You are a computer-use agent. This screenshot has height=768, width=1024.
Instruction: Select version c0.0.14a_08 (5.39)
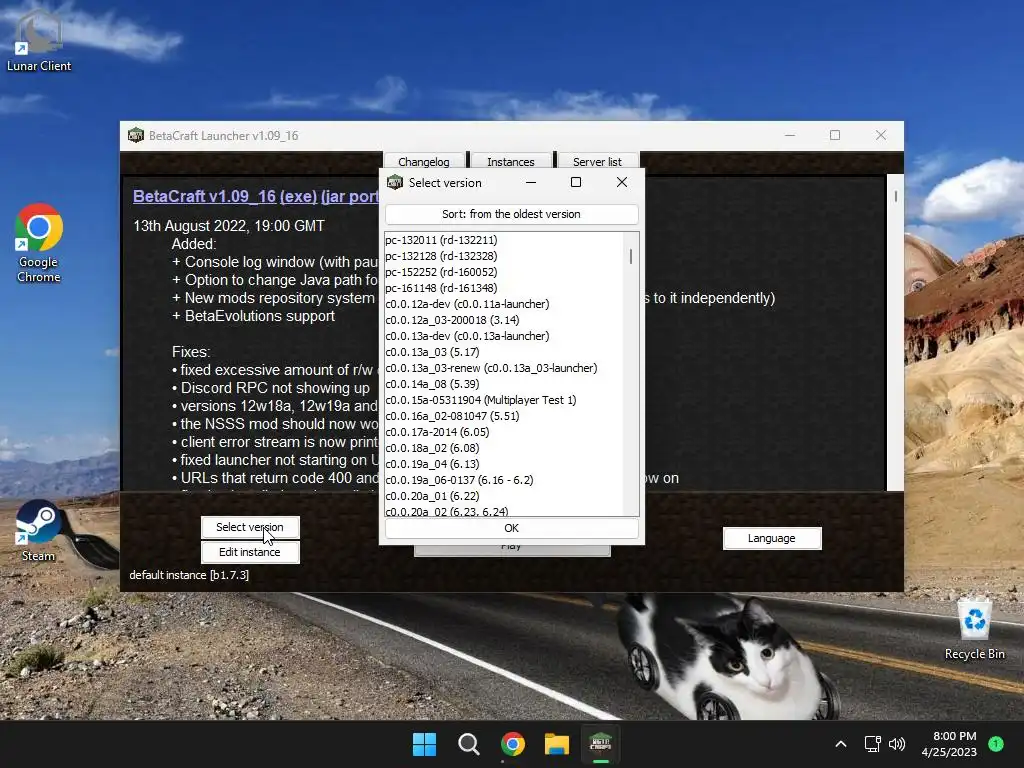504,384
